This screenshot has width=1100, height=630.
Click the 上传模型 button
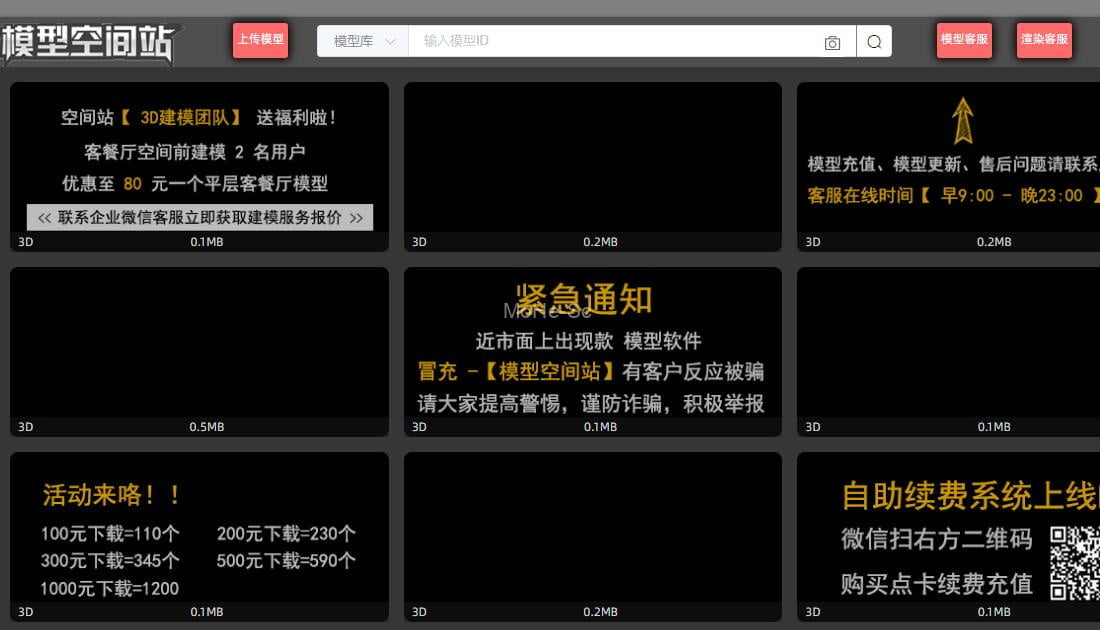(260, 40)
